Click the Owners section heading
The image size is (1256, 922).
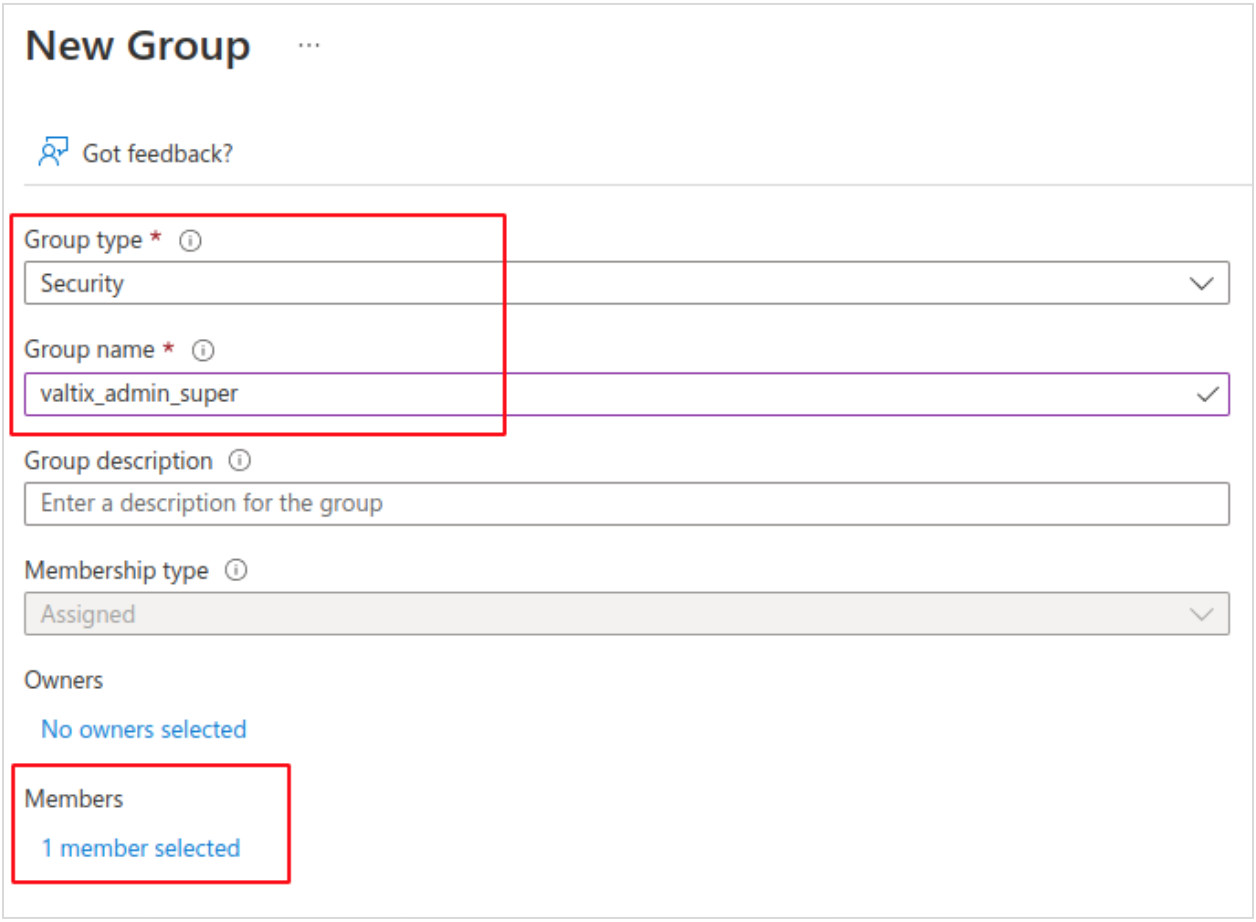[64, 680]
